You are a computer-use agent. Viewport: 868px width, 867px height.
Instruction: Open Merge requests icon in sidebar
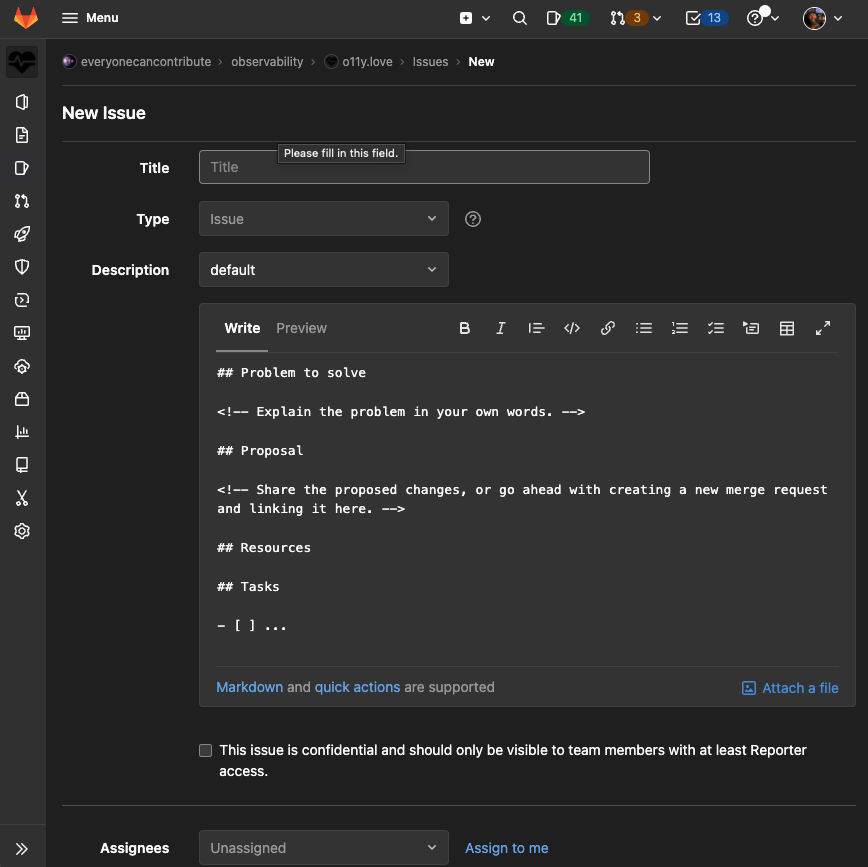[x=22, y=201]
